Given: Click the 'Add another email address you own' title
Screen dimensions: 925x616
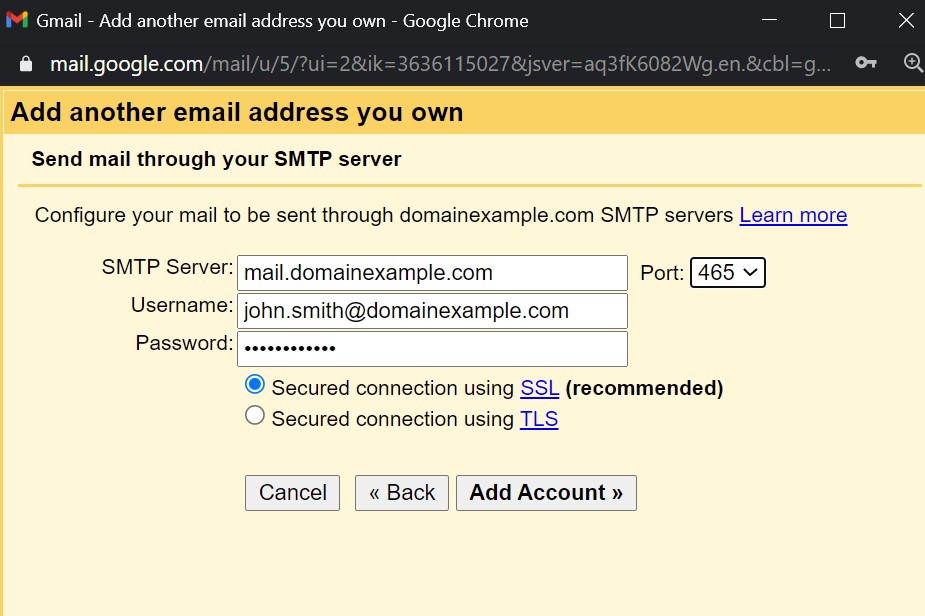Looking at the screenshot, I should point(237,112).
